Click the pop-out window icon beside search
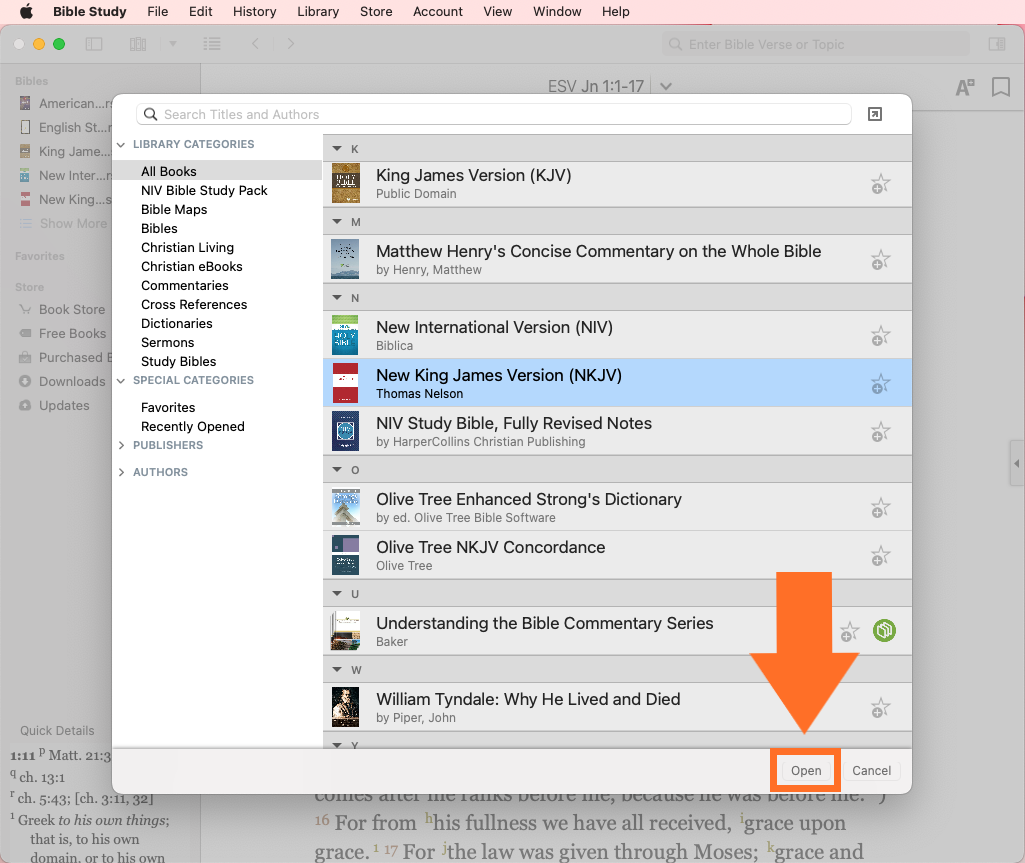The image size is (1025, 863). tap(875, 114)
